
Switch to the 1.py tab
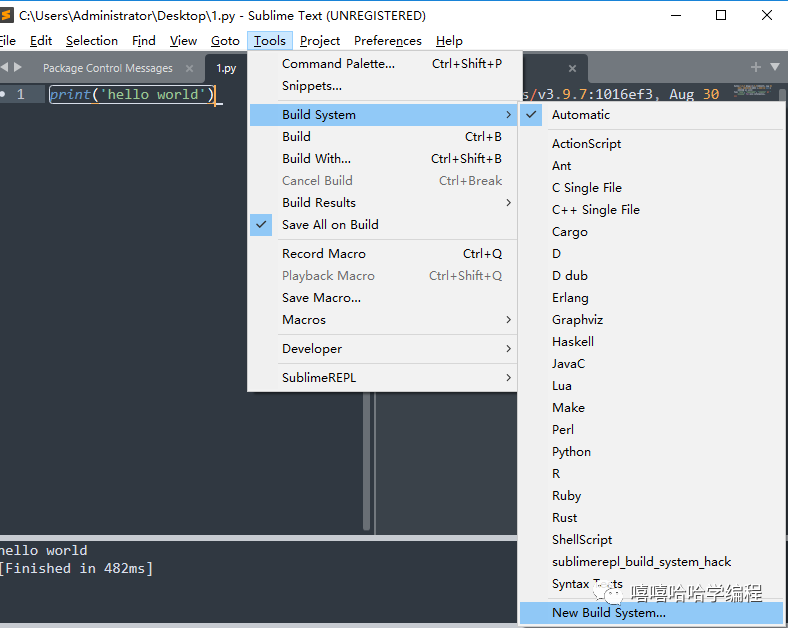226,68
